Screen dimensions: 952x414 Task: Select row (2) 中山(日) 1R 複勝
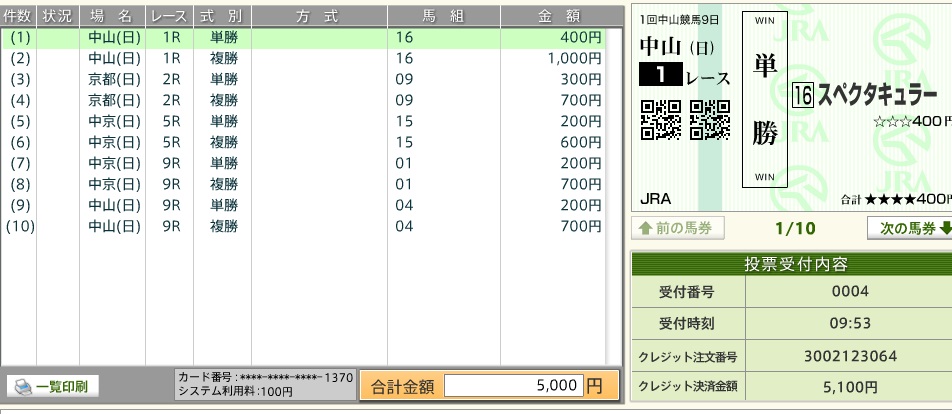pyautogui.click(x=303, y=58)
